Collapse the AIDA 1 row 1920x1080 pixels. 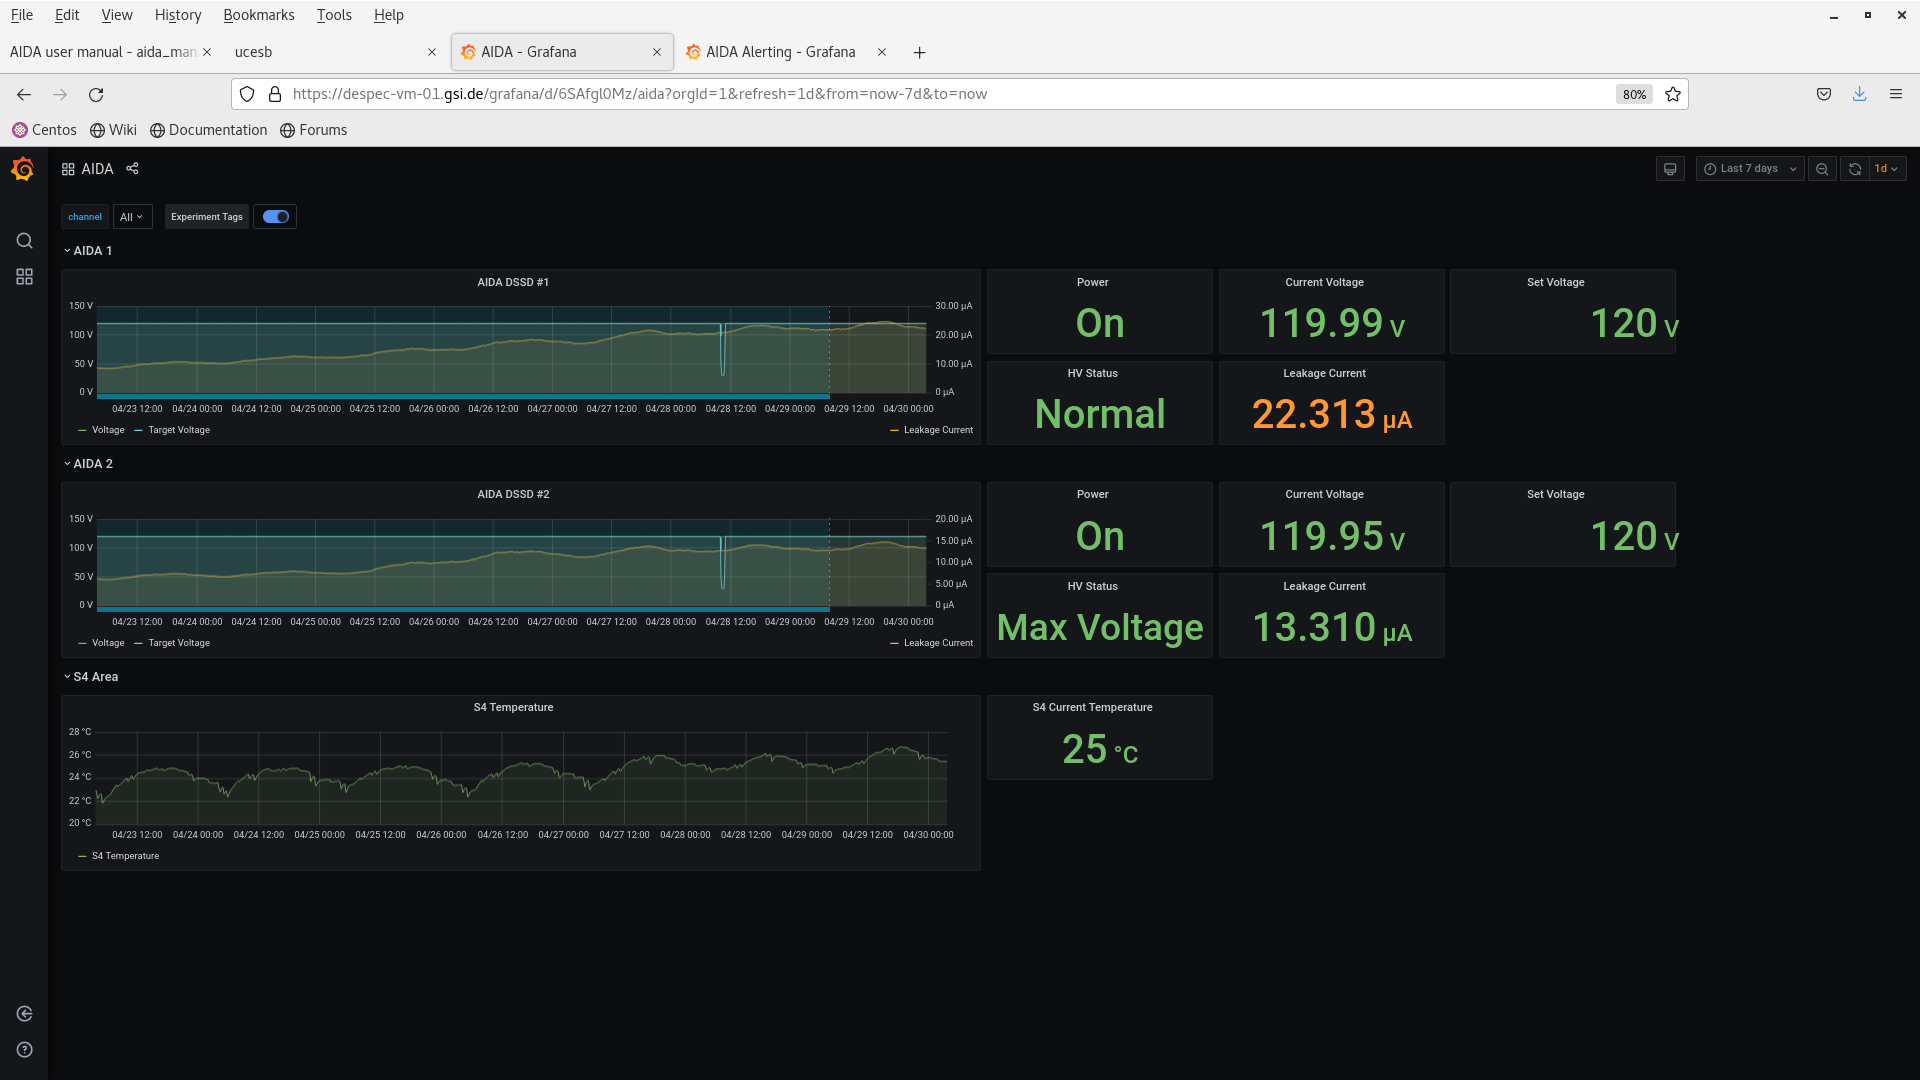tap(88, 251)
